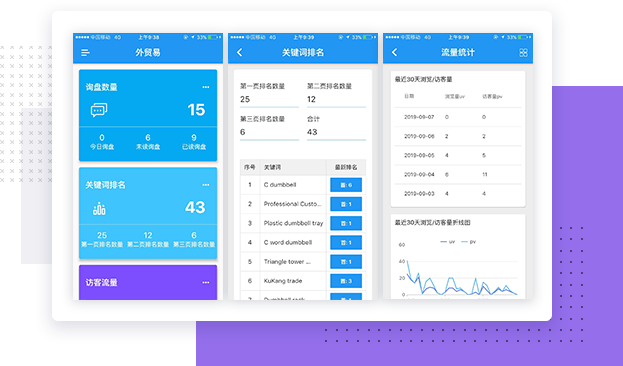Click the 关键词 column header
The height and width of the screenshot is (366, 623).
point(272,167)
